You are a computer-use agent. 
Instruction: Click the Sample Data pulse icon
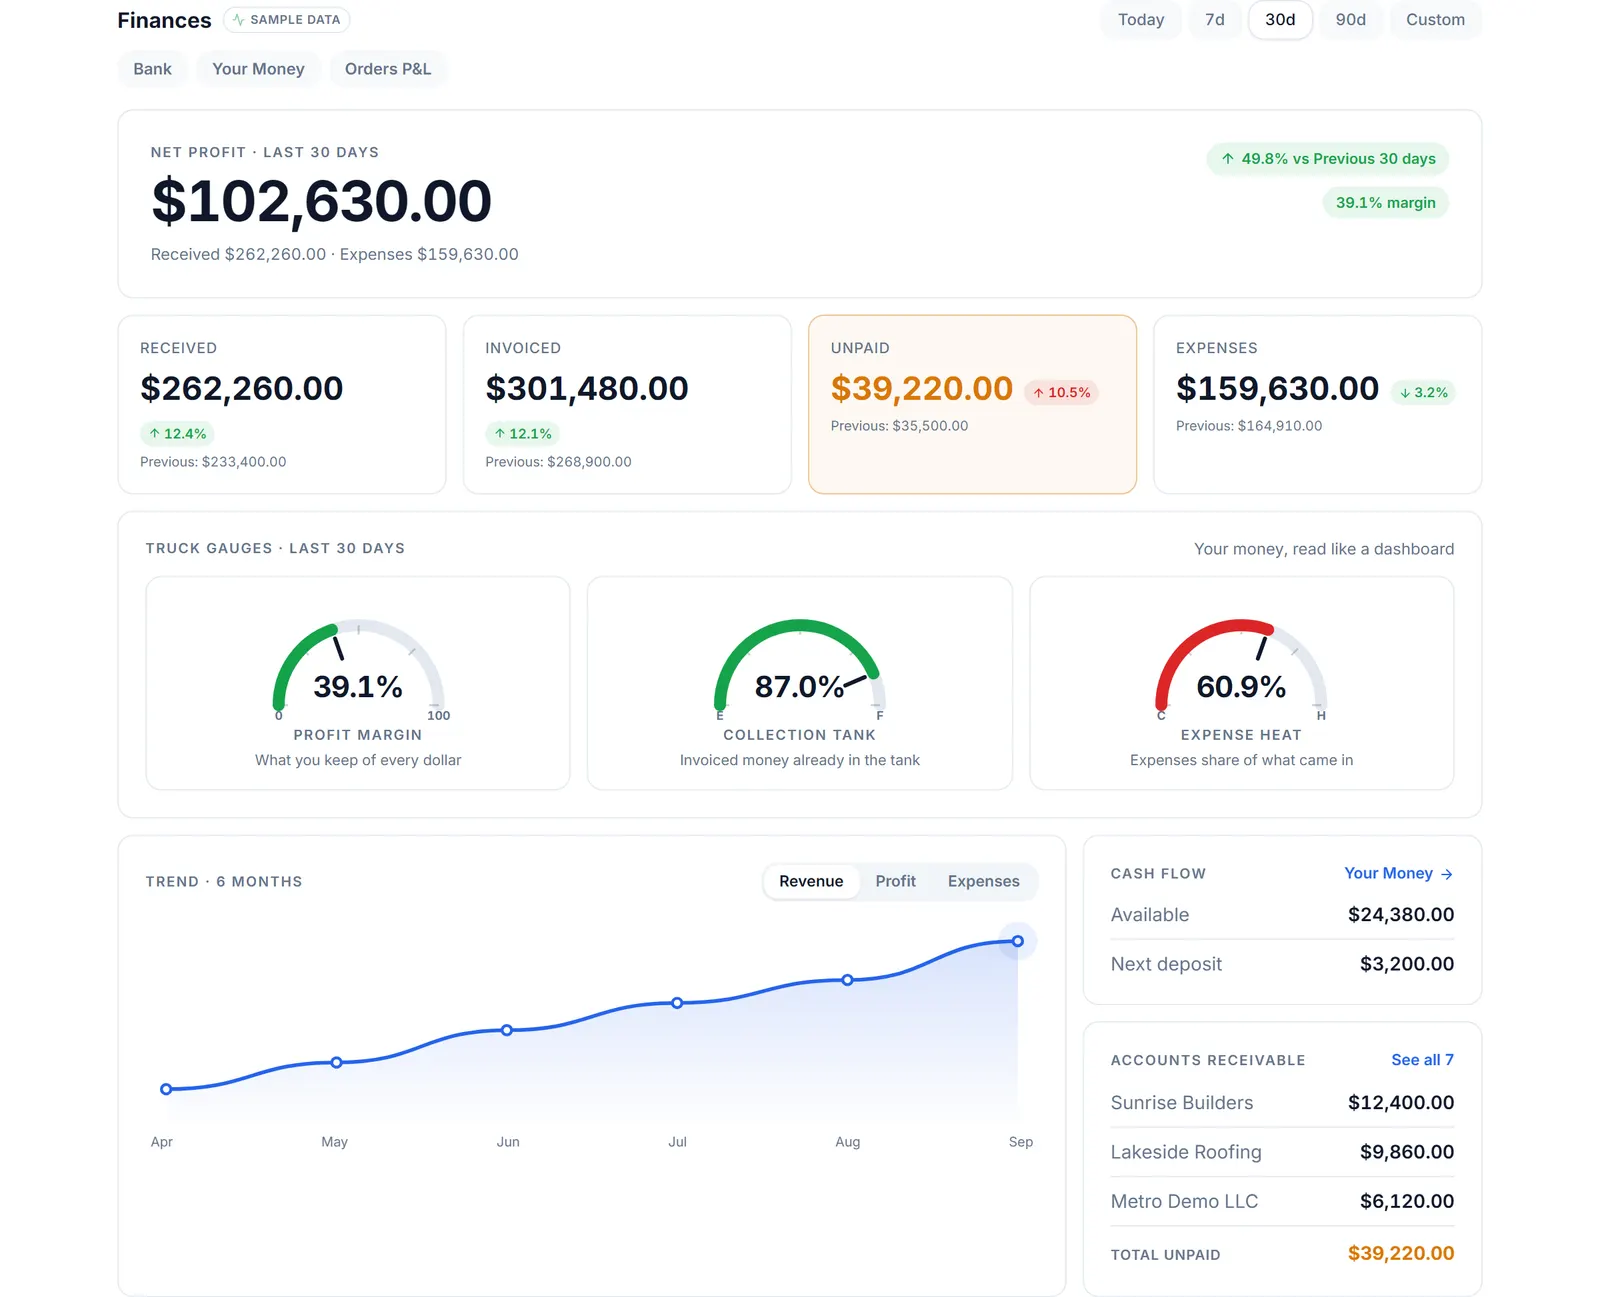238,20
